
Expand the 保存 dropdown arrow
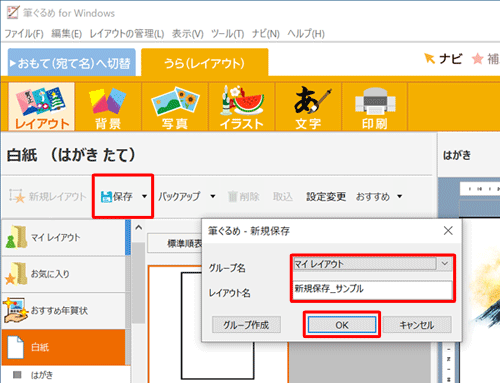click(x=144, y=196)
